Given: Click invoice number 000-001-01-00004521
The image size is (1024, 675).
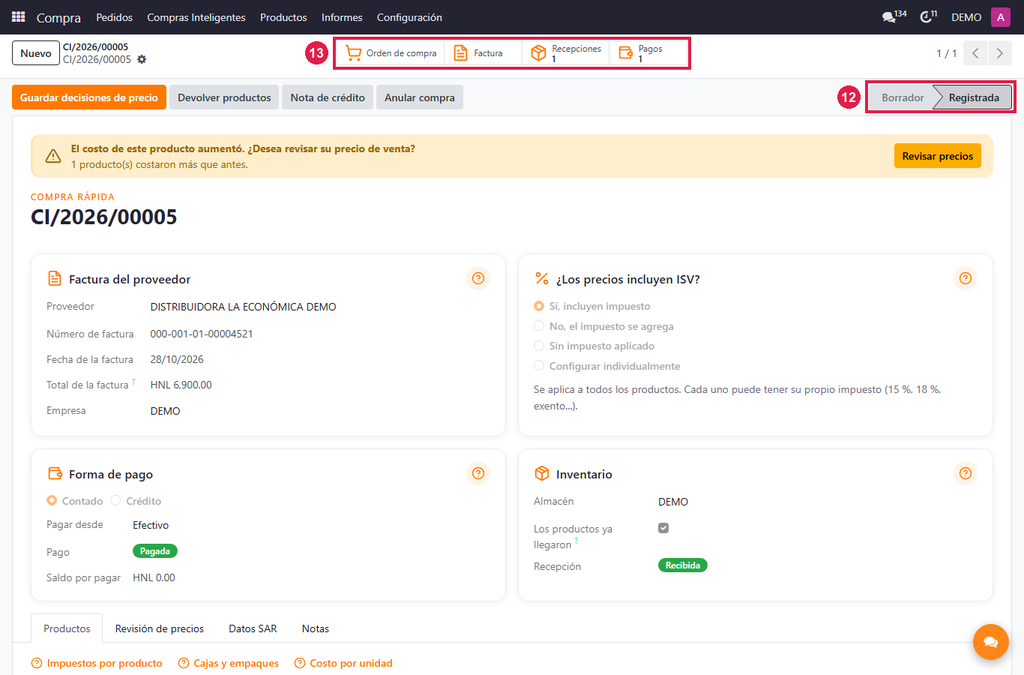Looking at the screenshot, I should click(x=201, y=334).
